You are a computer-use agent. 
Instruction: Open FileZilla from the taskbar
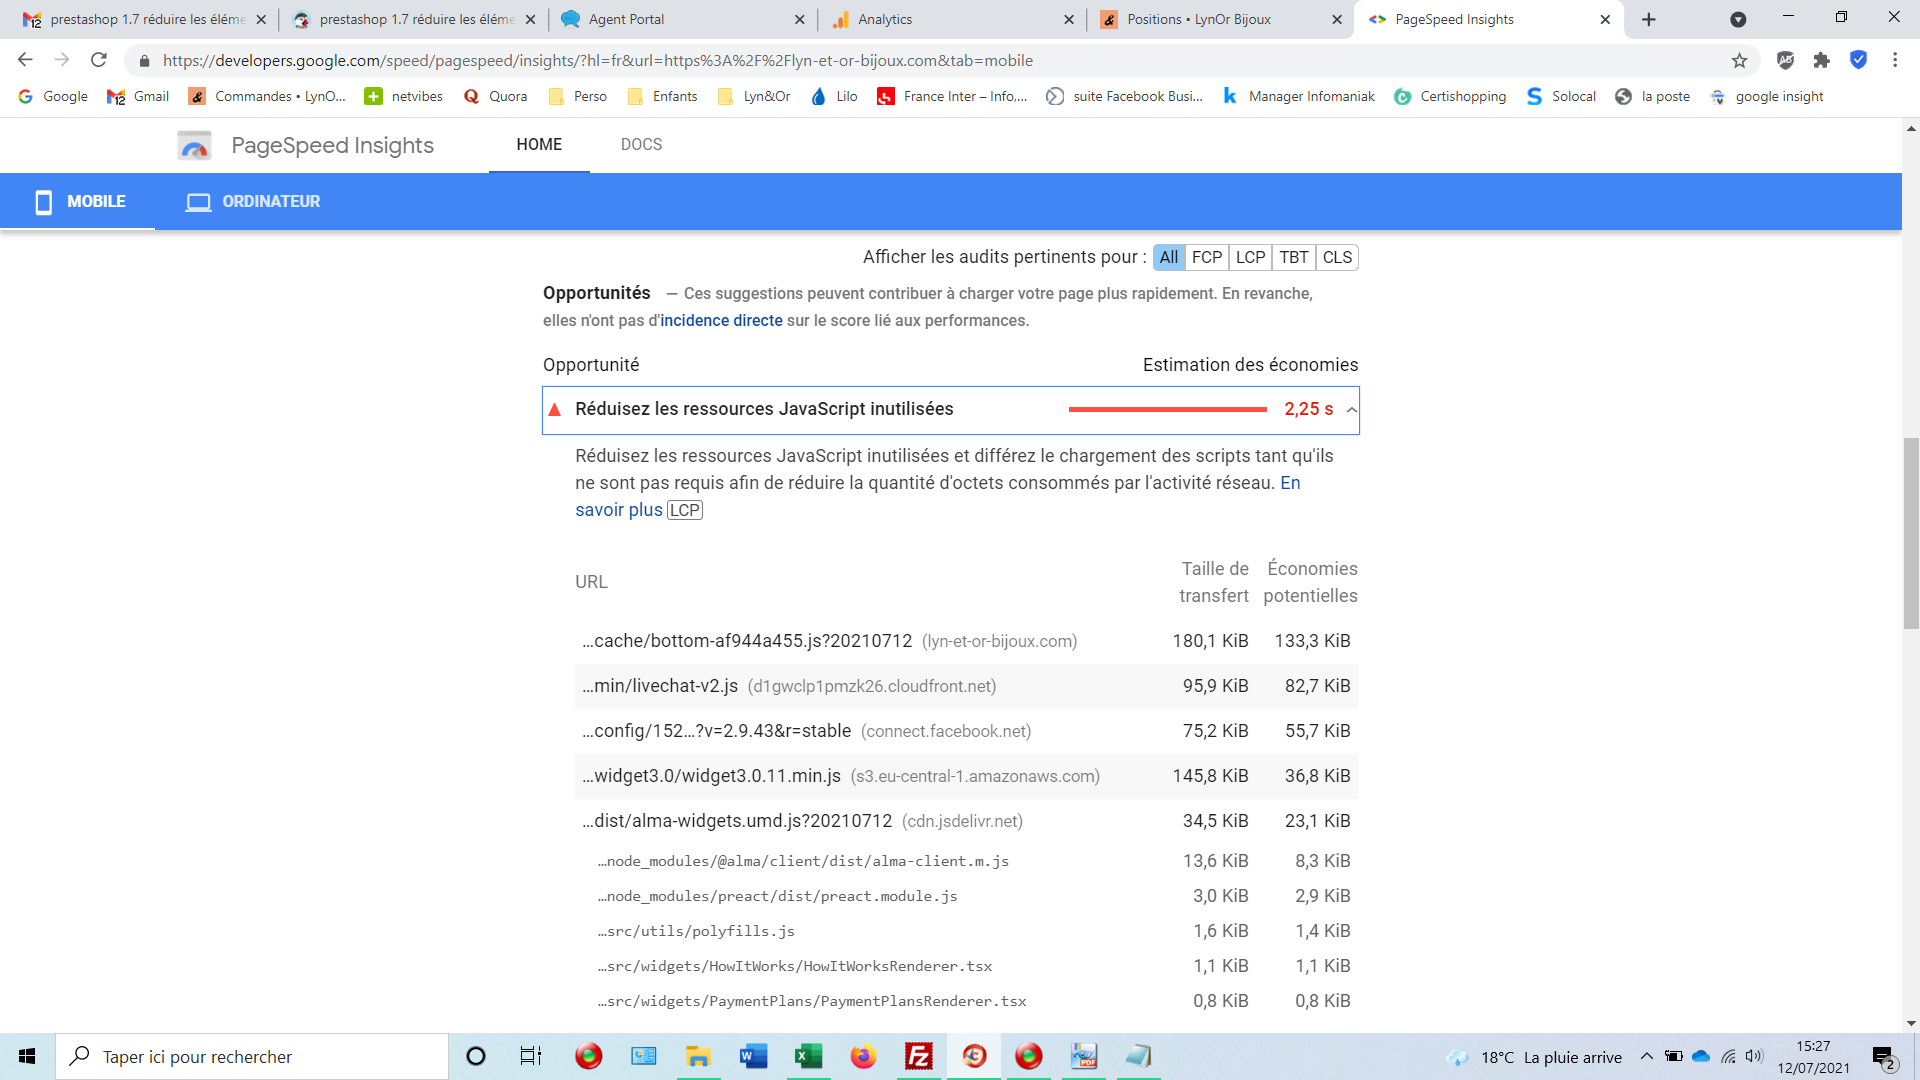(918, 1056)
